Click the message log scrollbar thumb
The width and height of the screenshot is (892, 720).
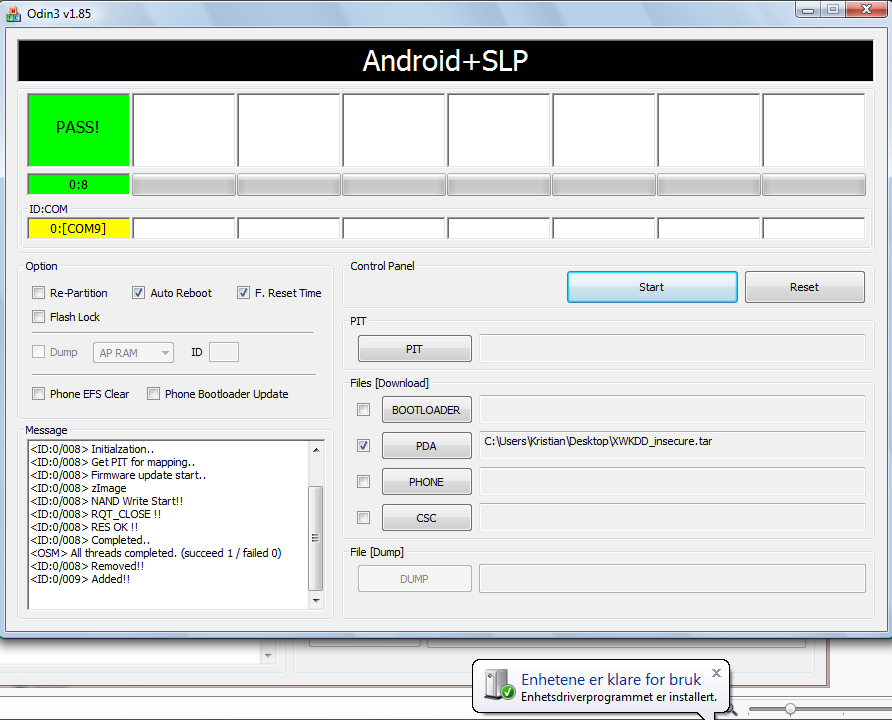(x=316, y=538)
